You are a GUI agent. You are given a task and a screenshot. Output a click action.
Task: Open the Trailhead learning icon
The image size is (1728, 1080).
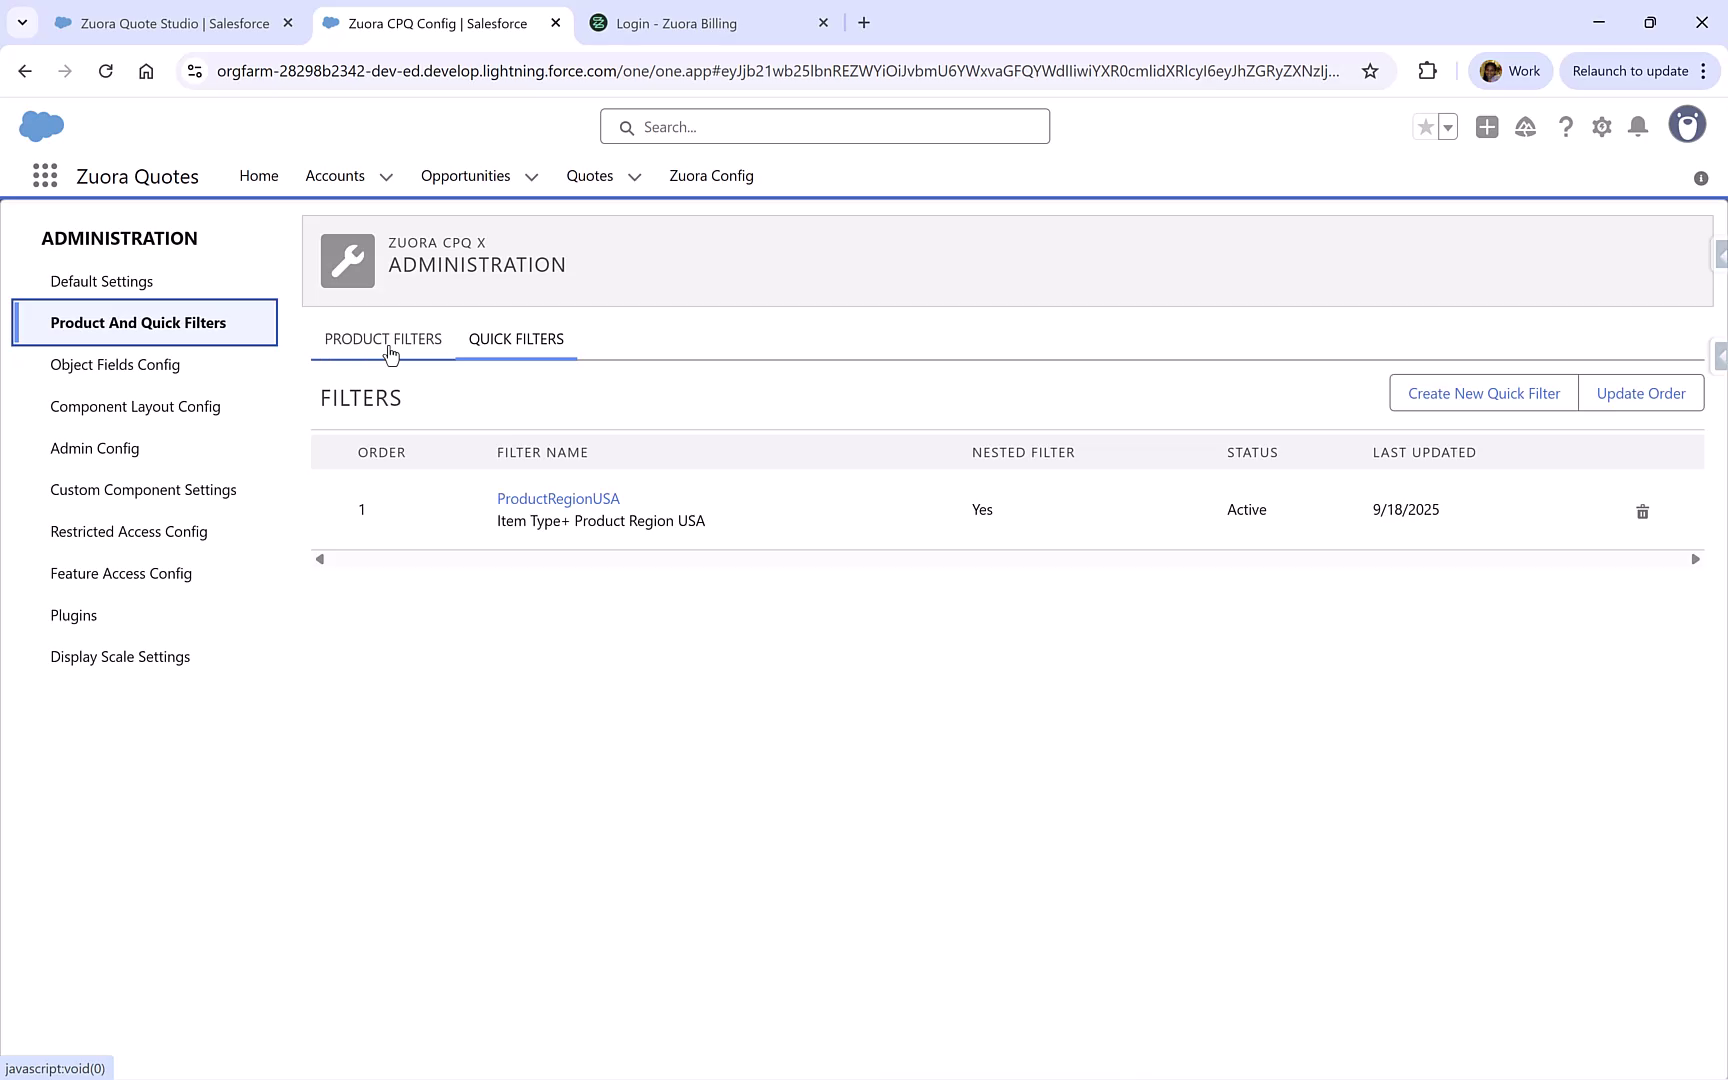(x=1525, y=127)
